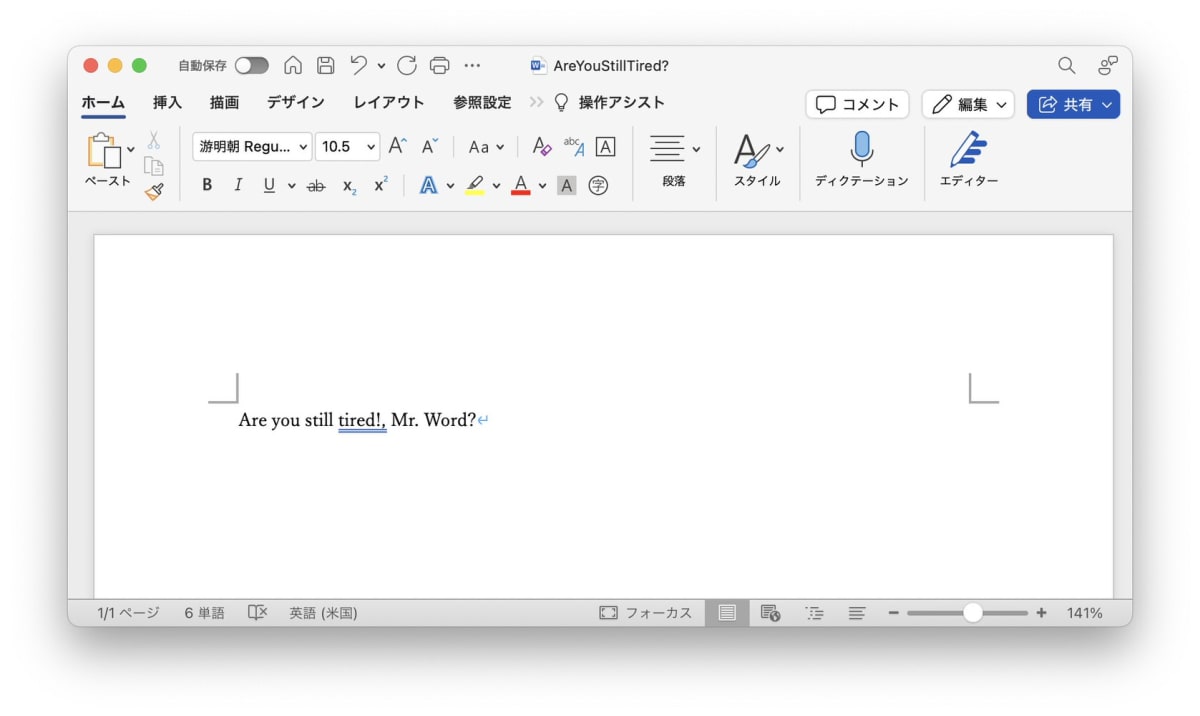1200x716 pixels.
Task: Paste using the clipboard icon
Action: 105,151
